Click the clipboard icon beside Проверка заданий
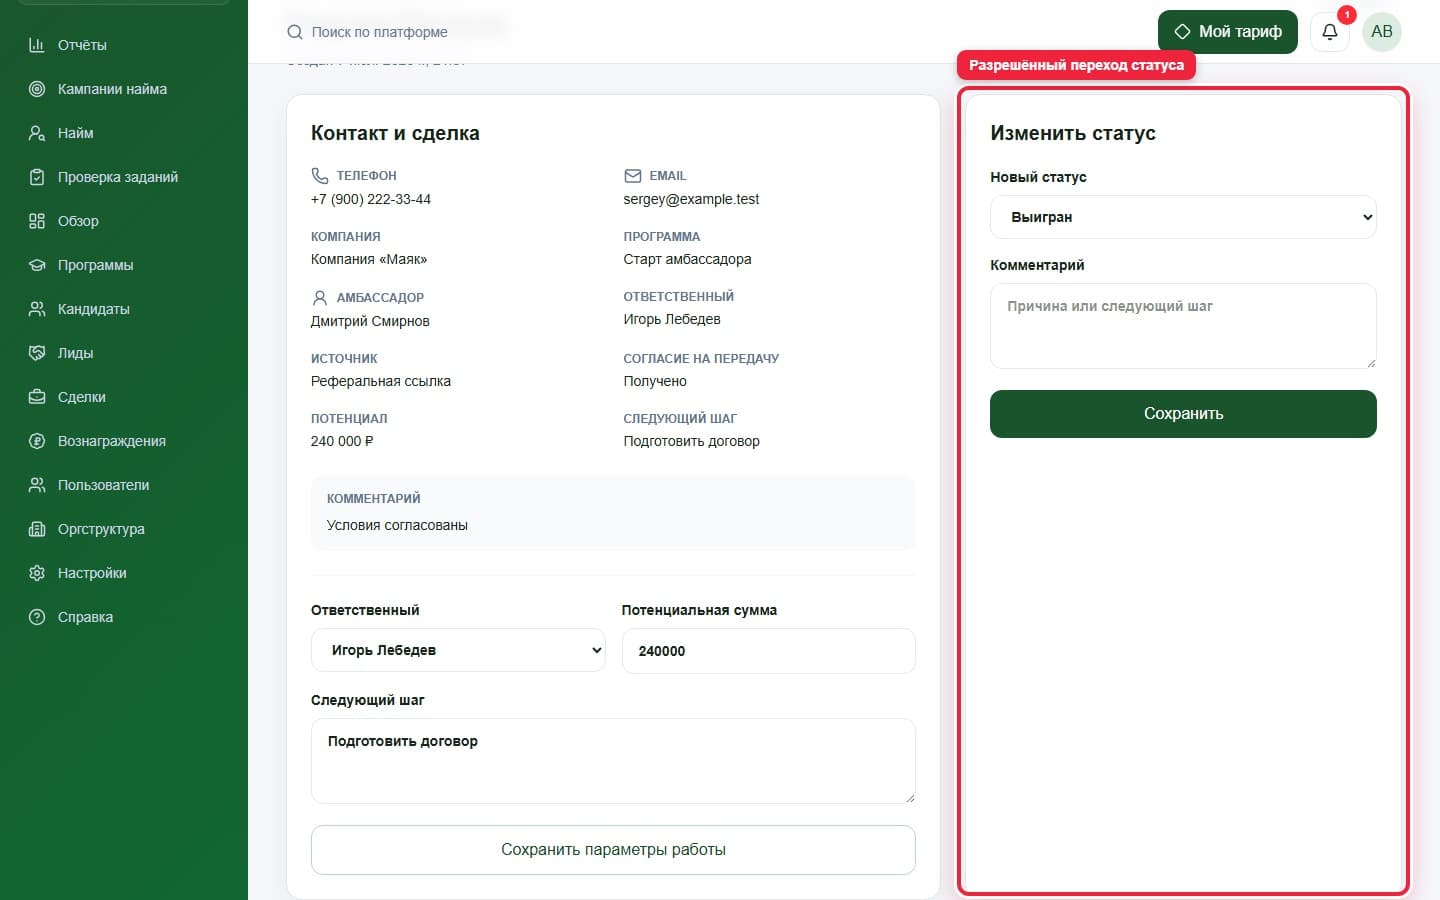 37,177
